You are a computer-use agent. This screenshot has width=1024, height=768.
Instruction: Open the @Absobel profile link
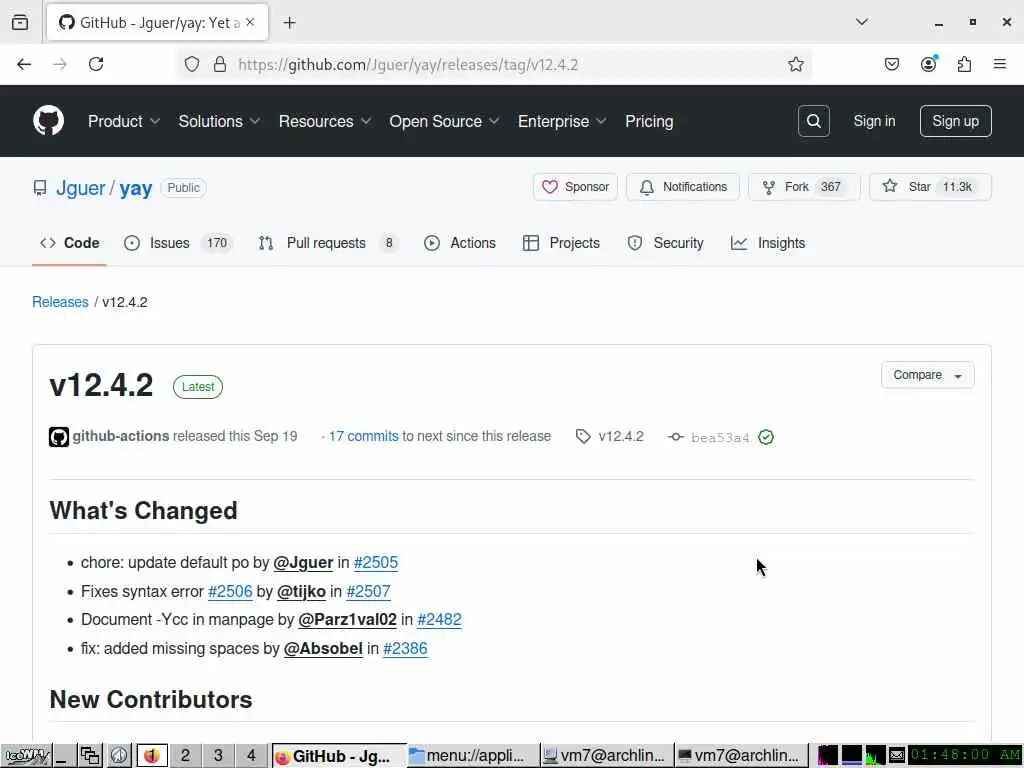click(323, 648)
